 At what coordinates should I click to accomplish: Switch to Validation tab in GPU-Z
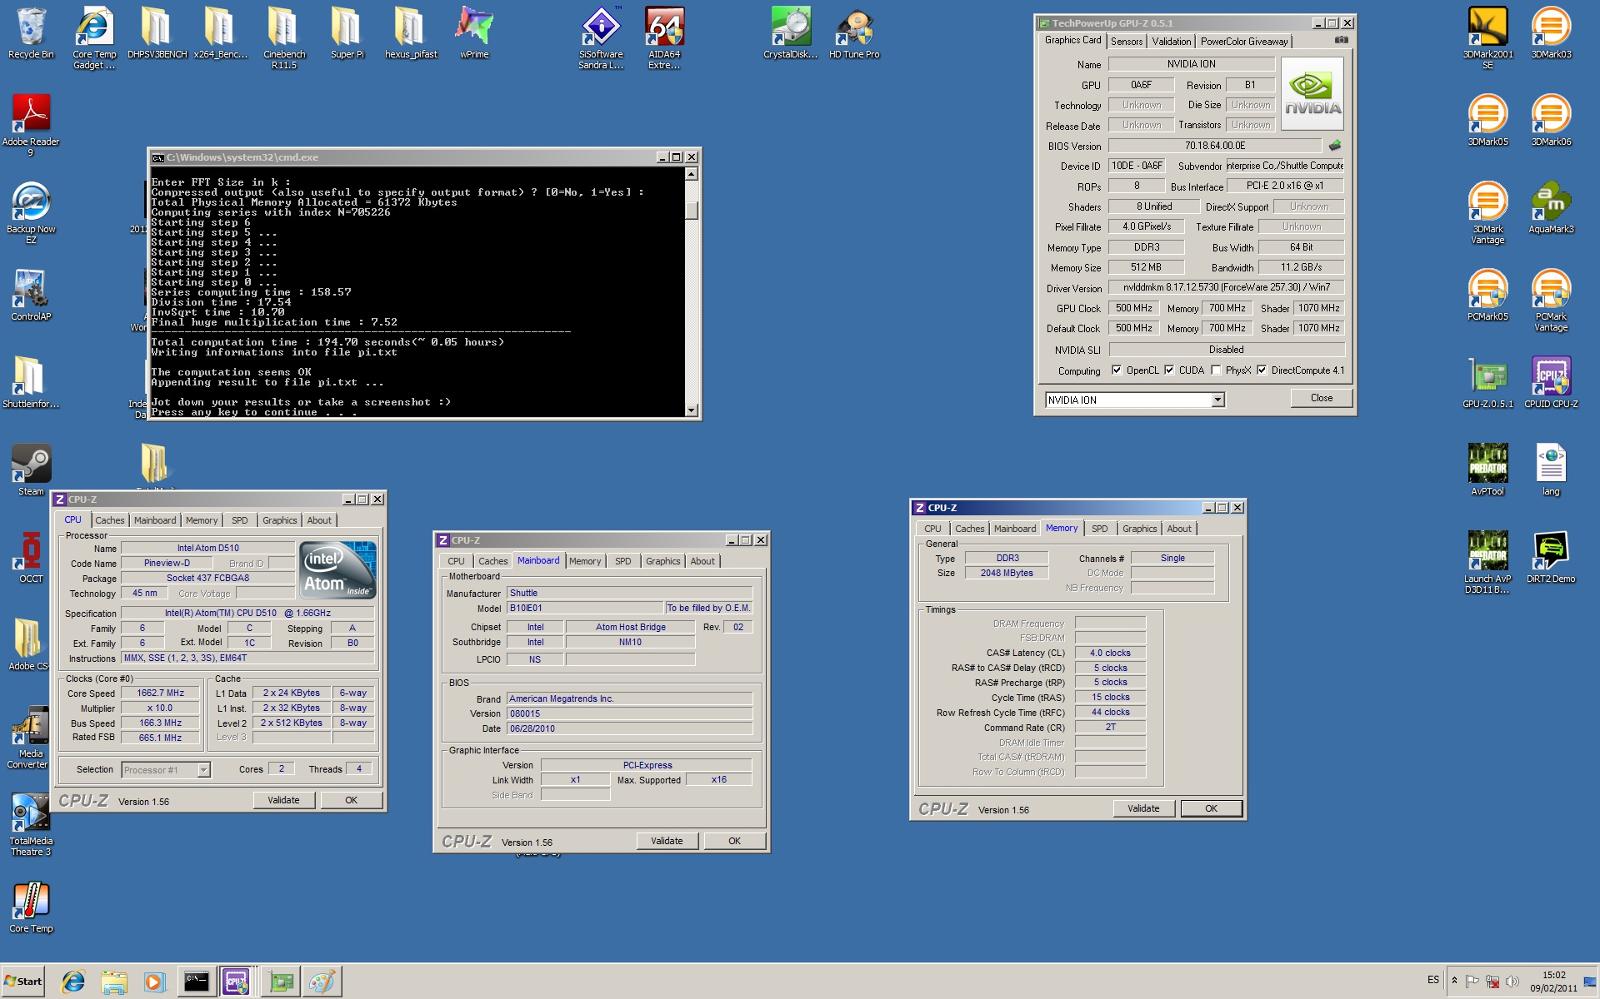1171,41
